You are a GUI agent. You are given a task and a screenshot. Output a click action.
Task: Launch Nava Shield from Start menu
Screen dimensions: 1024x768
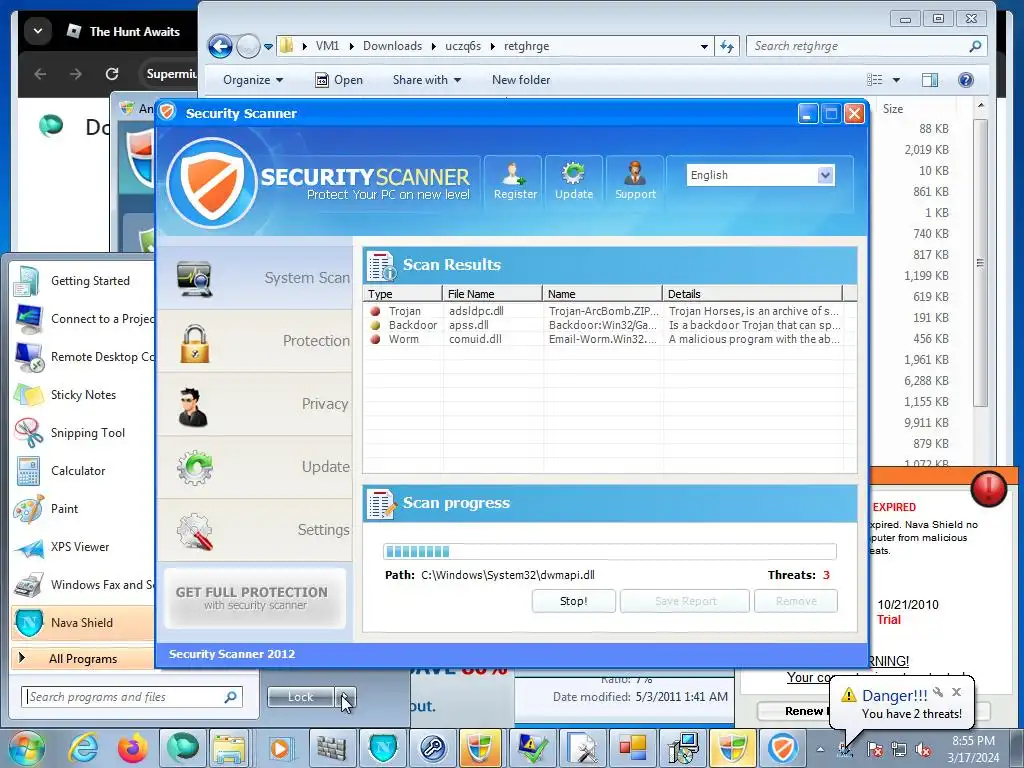click(82, 622)
